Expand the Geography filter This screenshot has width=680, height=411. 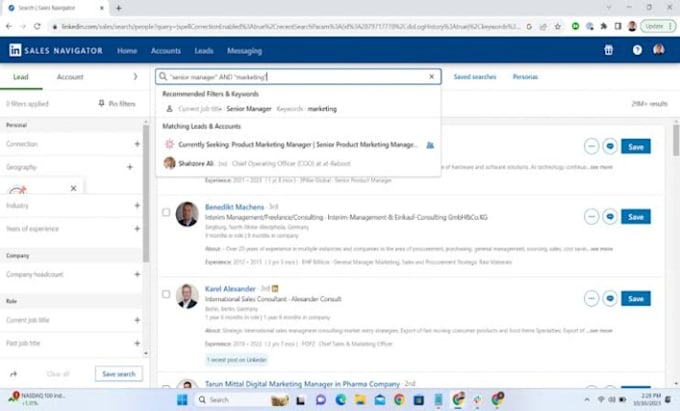coord(130,167)
